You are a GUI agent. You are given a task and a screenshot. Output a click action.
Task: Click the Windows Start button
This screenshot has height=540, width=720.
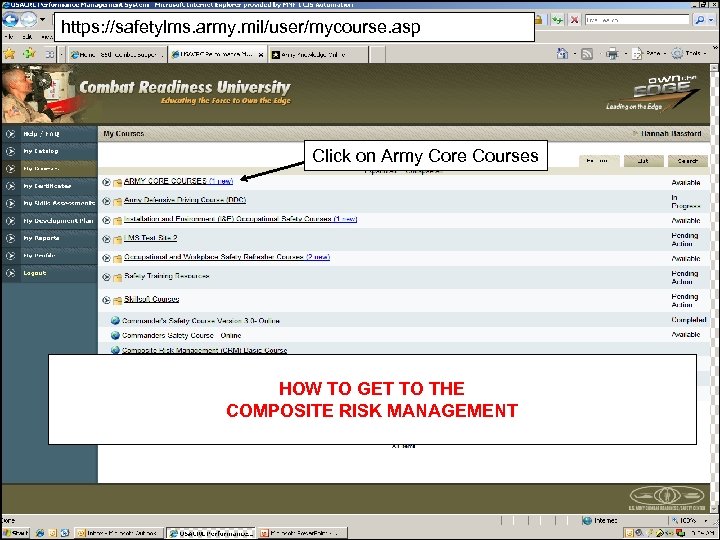[16, 533]
